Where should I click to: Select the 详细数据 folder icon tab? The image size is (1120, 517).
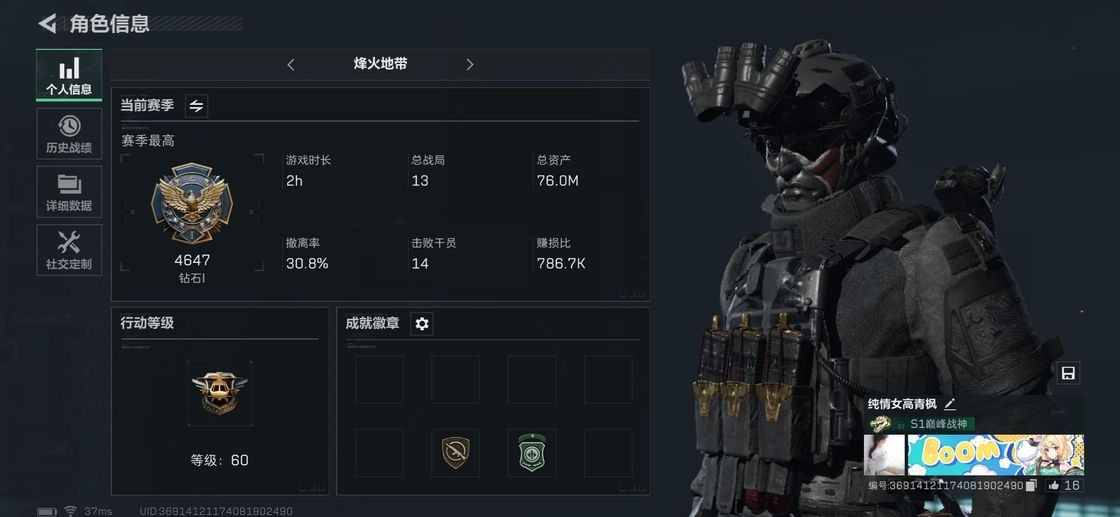69,192
